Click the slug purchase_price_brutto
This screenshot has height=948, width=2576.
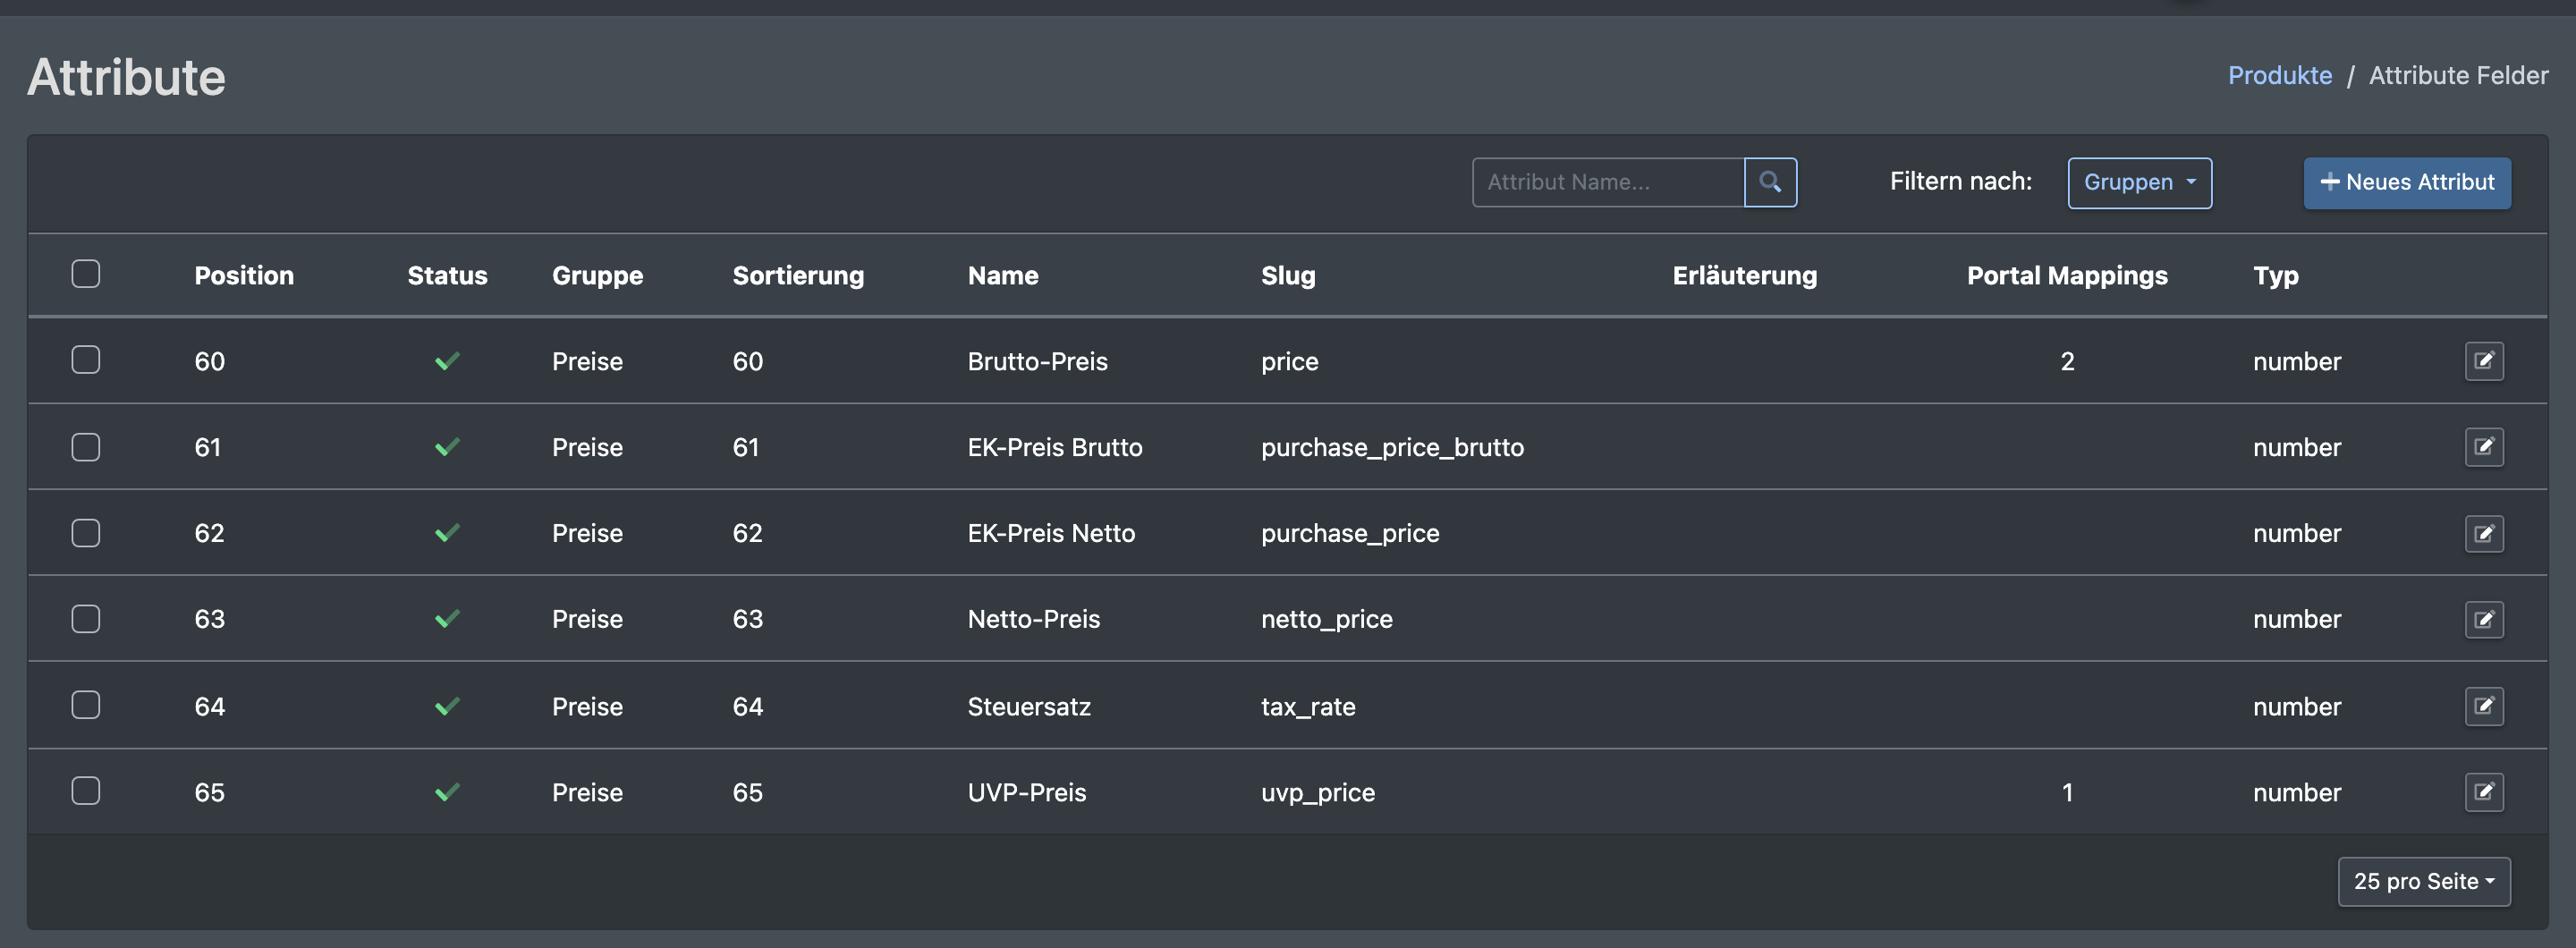click(1392, 447)
